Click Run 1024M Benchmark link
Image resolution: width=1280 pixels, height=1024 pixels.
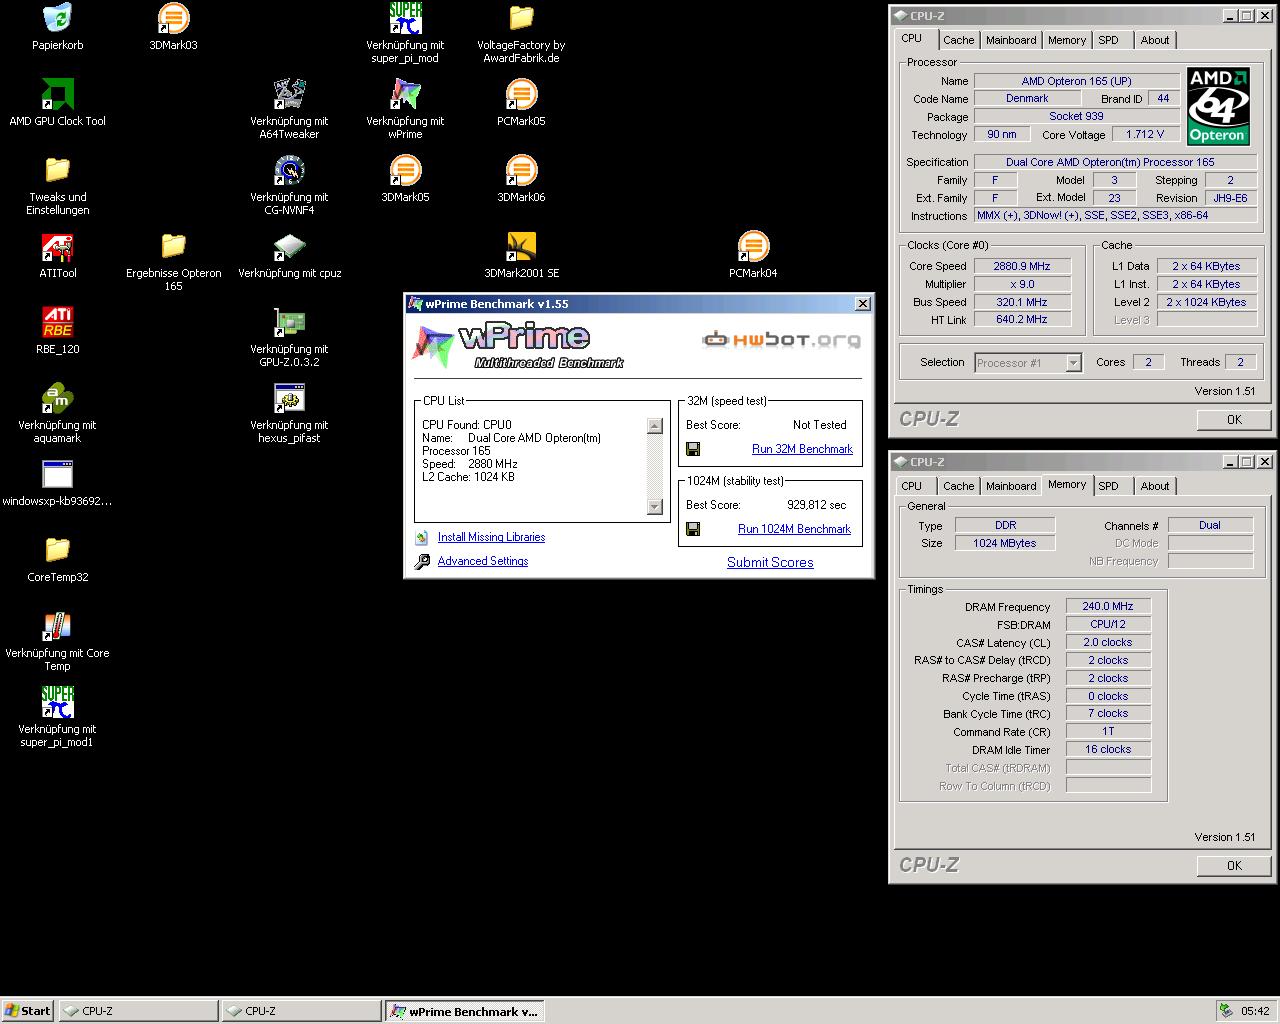point(794,529)
